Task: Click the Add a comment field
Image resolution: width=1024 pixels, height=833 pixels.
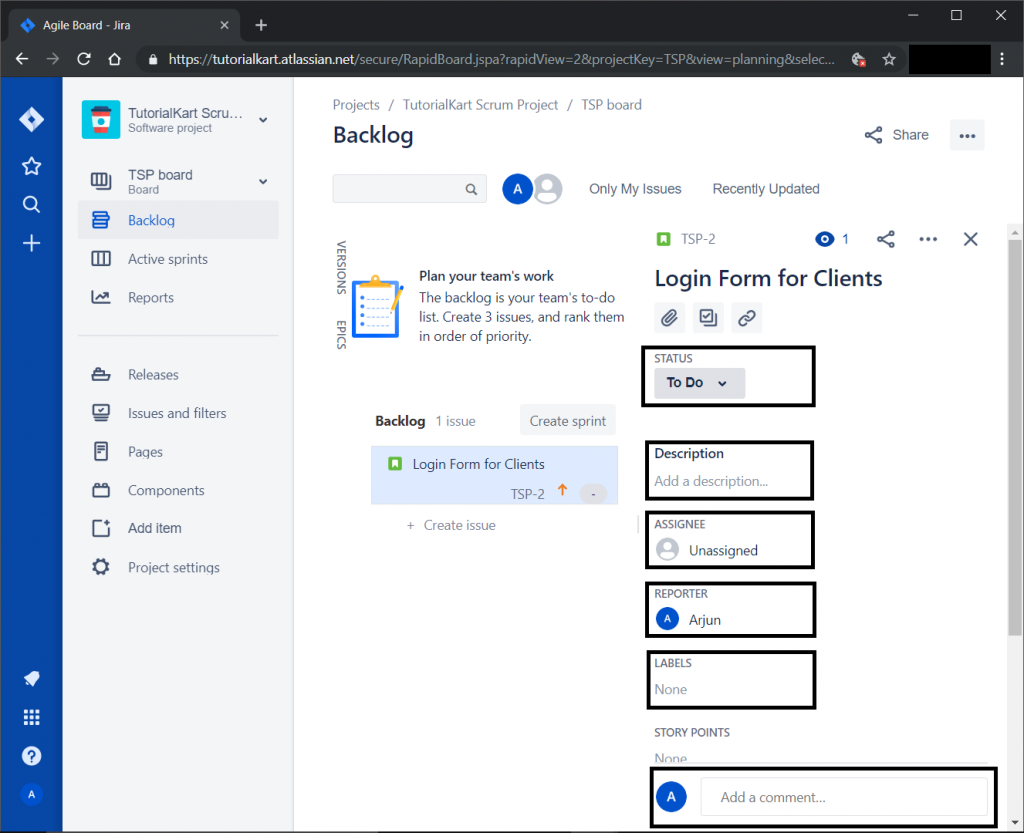Action: click(844, 797)
